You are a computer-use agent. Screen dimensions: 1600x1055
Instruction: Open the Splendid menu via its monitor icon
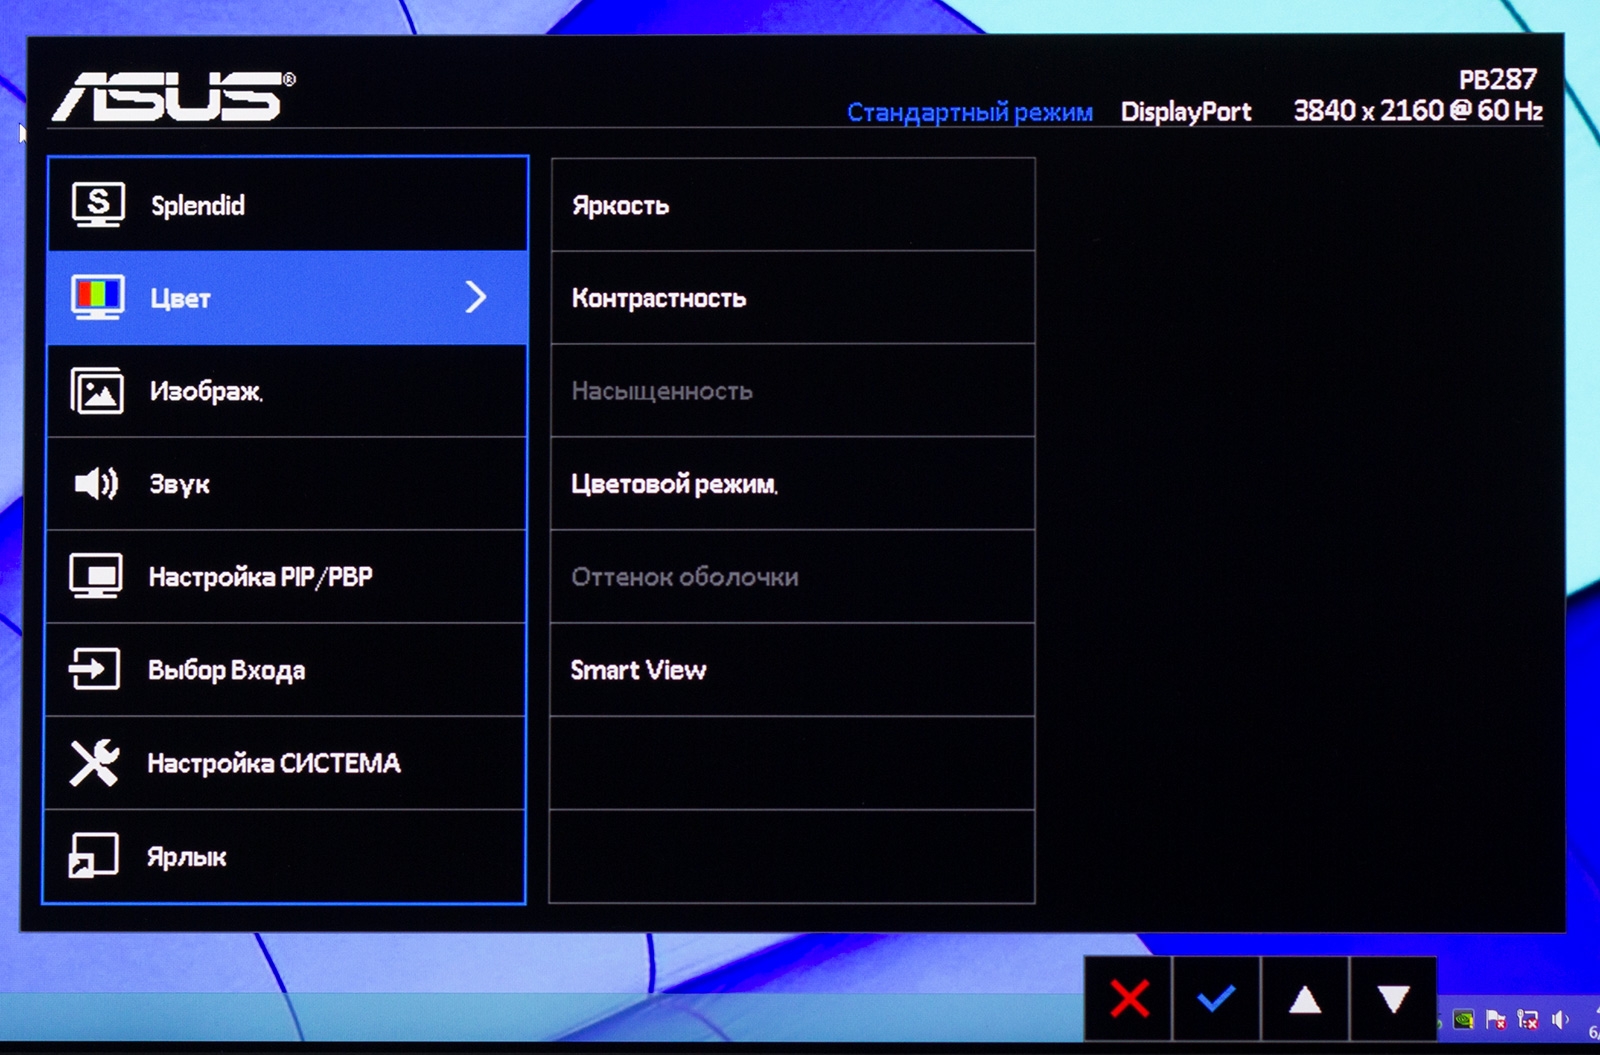[x=98, y=205]
